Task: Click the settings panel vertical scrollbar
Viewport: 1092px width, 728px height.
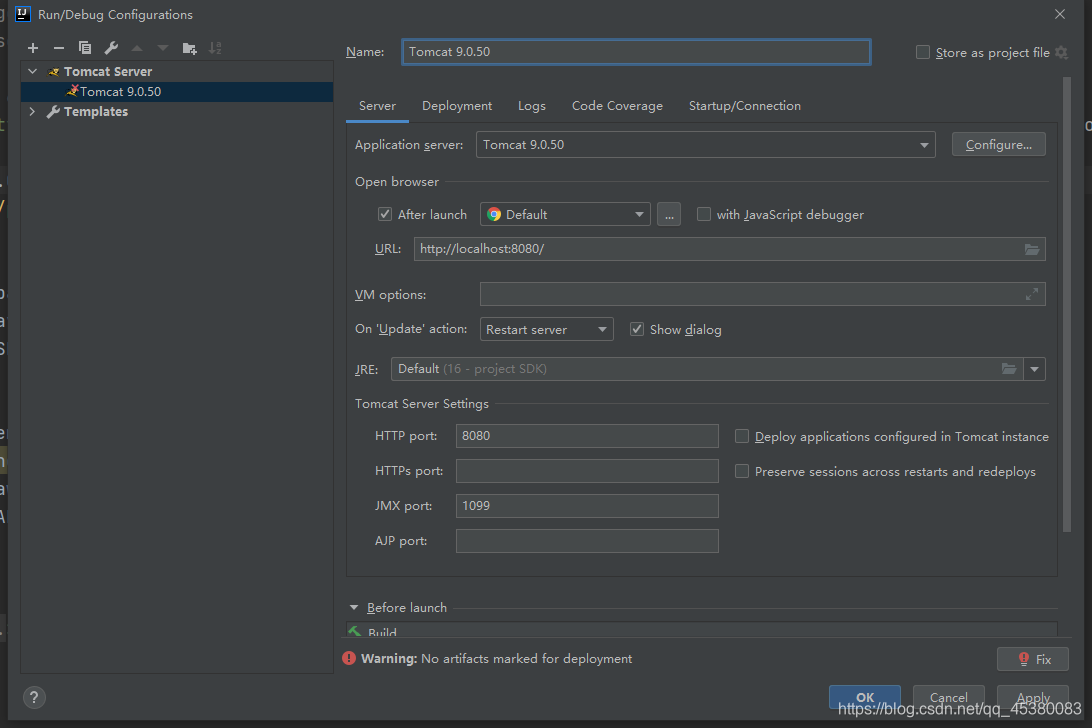Action: pyautogui.click(x=1067, y=304)
